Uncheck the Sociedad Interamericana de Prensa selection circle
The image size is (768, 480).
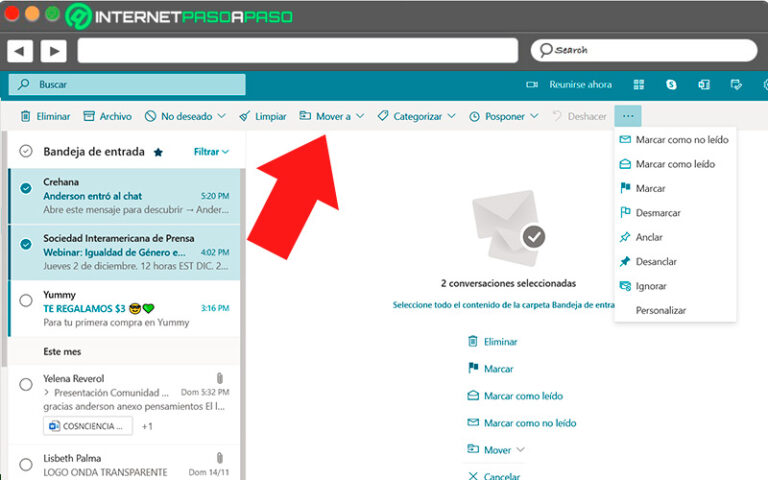[26, 244]
